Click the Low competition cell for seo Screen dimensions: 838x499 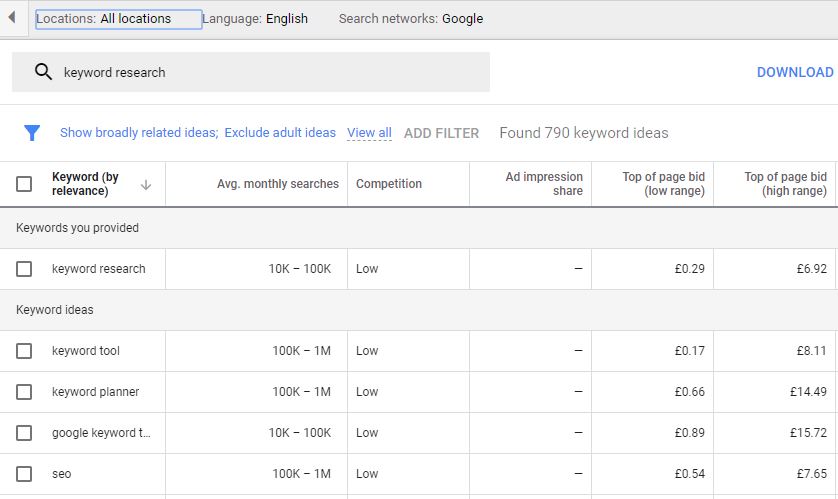click(x=367, y=474)
